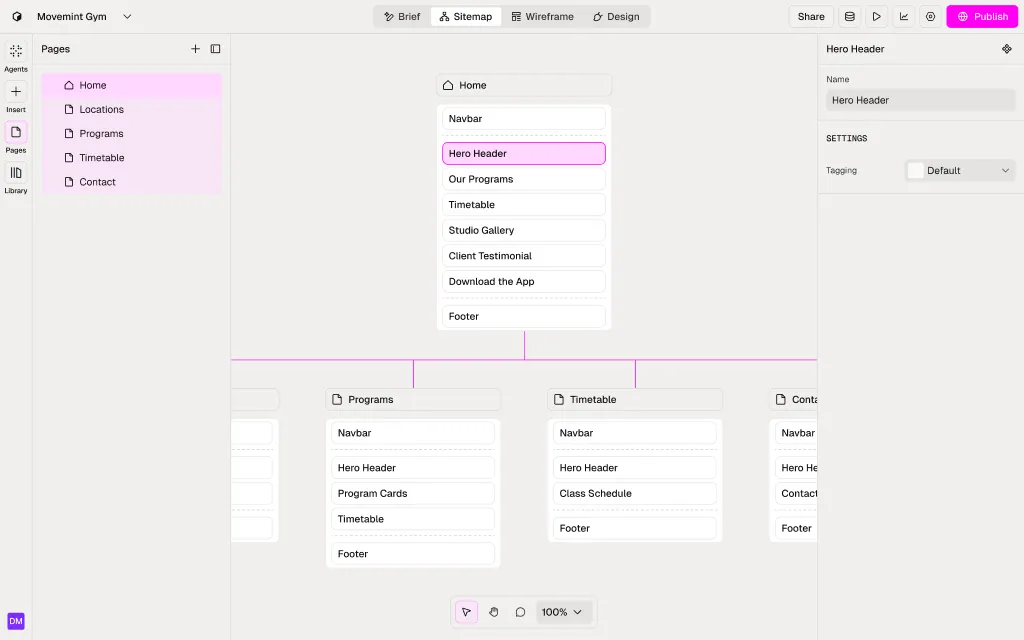
Task: Open the database (CMS) icon
Action: [x=850, y=16]
